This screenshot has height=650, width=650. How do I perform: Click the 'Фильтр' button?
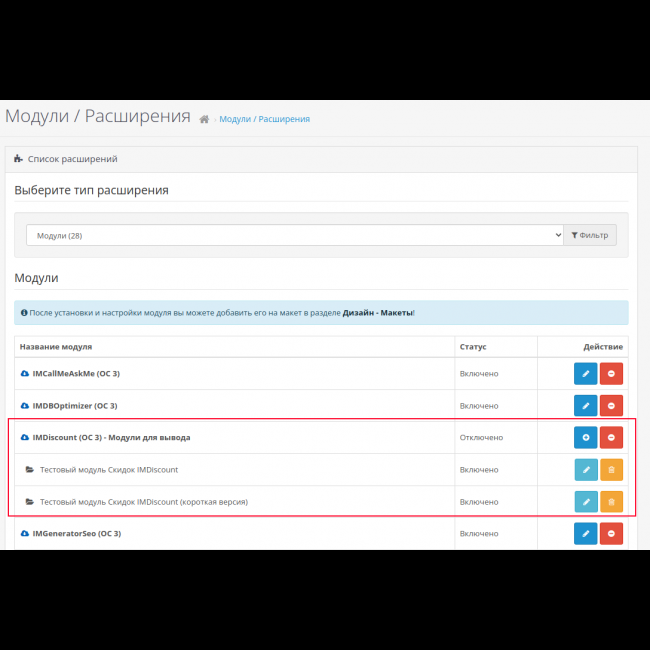click(x=590, y=235)
